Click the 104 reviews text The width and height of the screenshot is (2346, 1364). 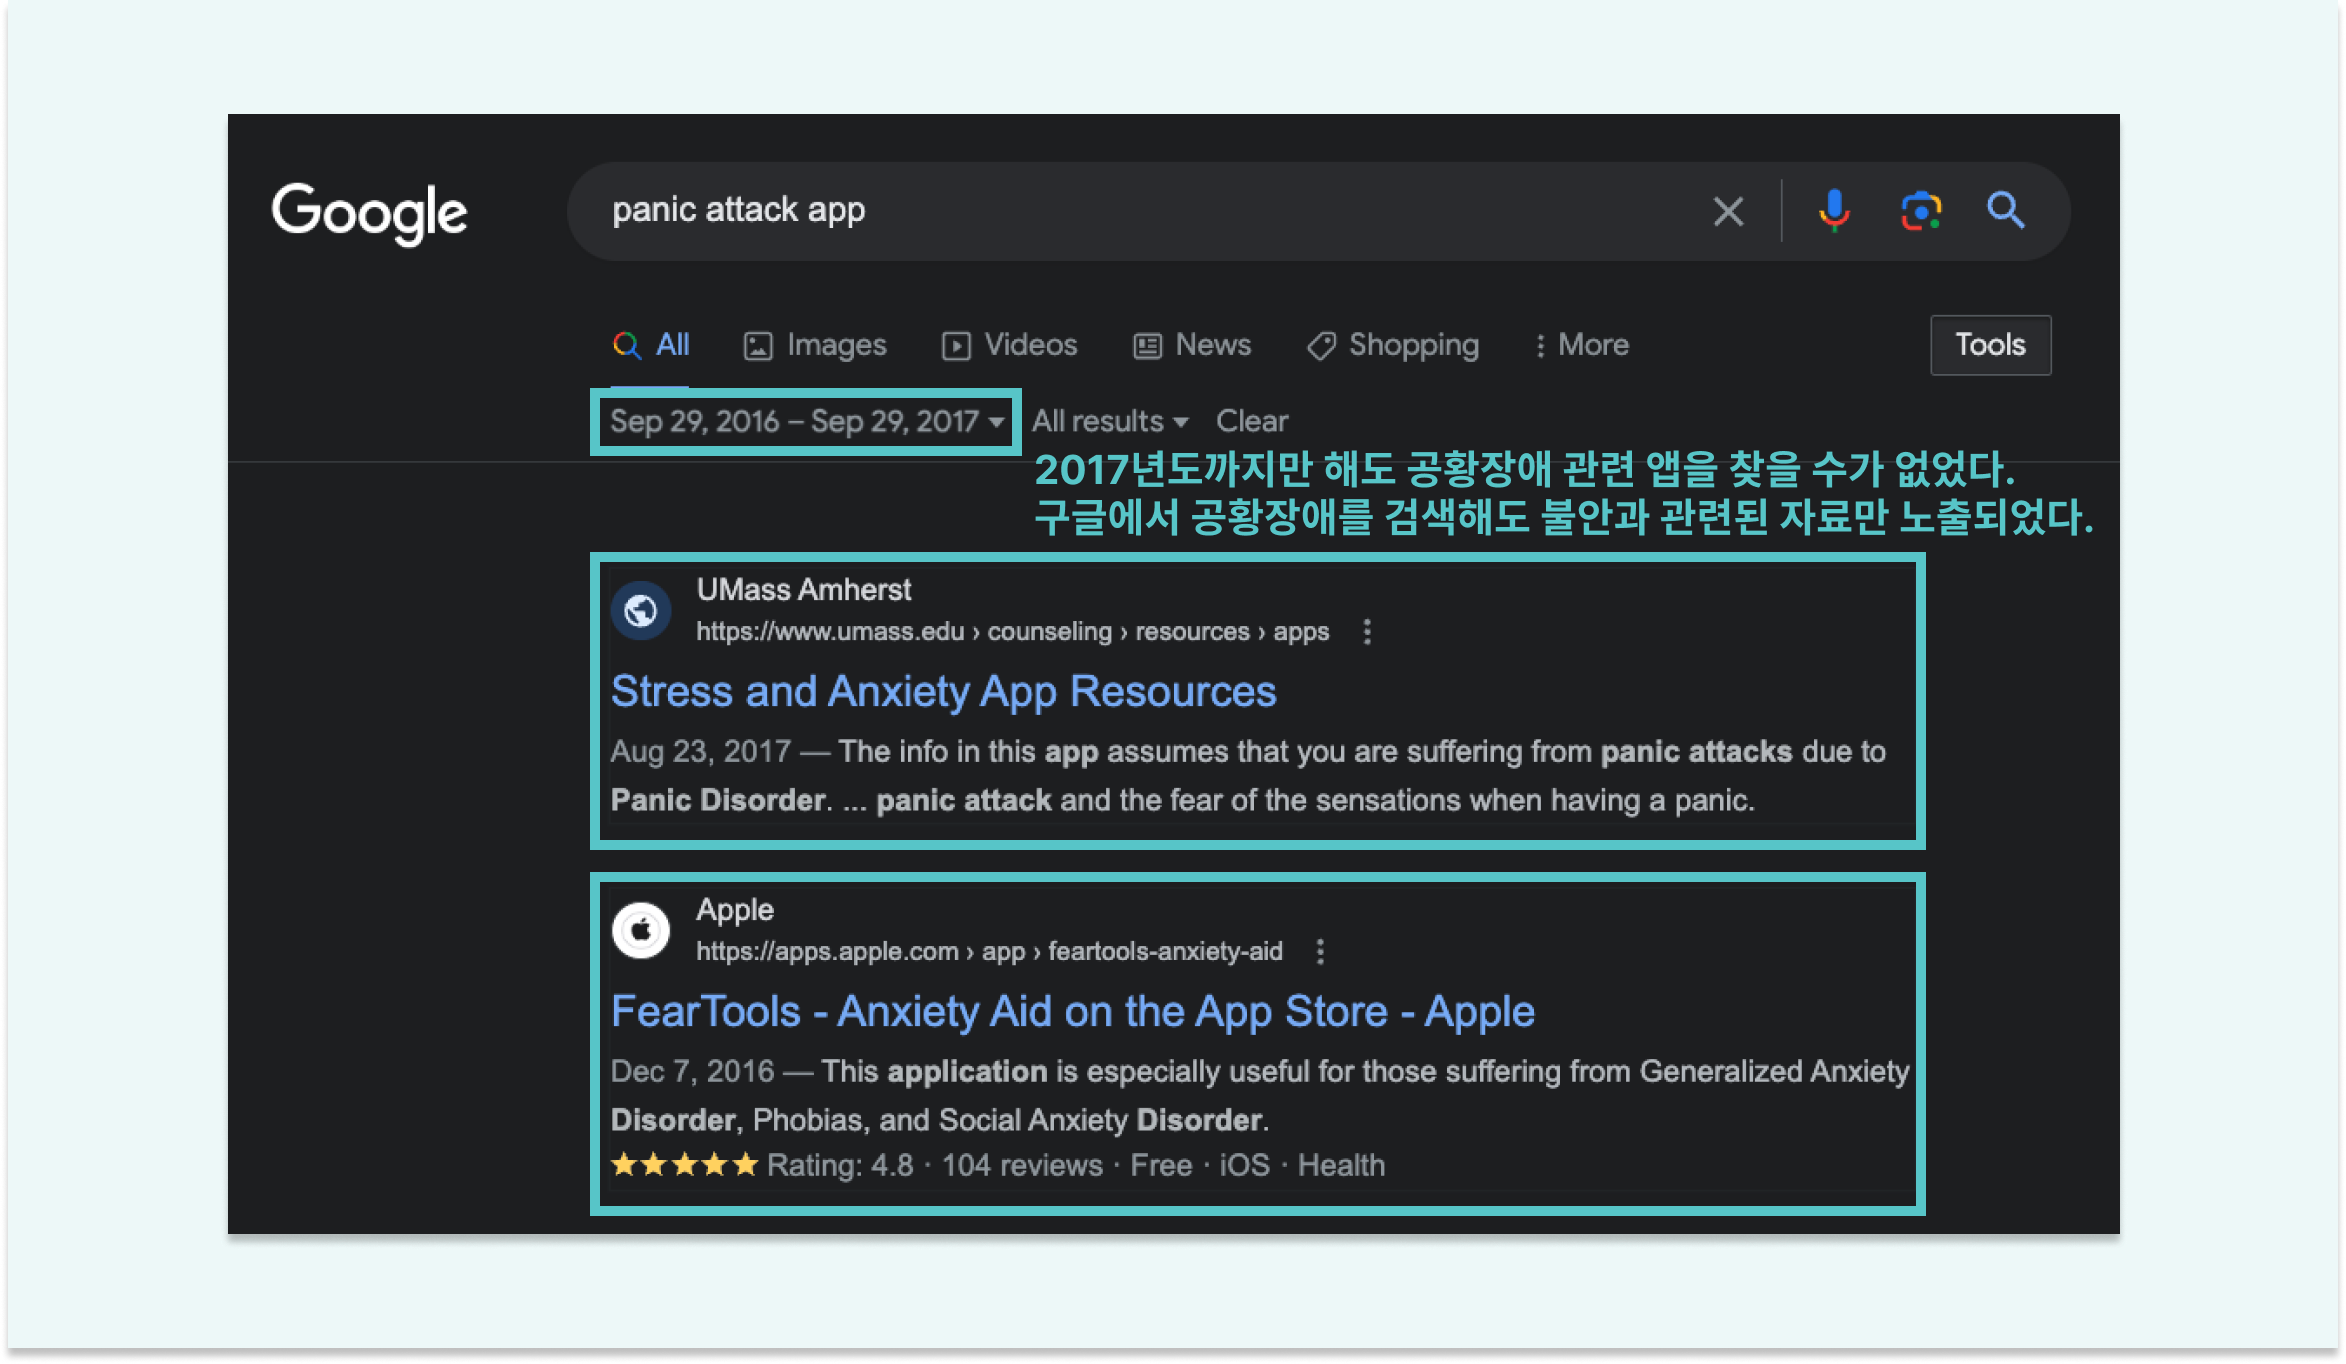(1022, 1165)
